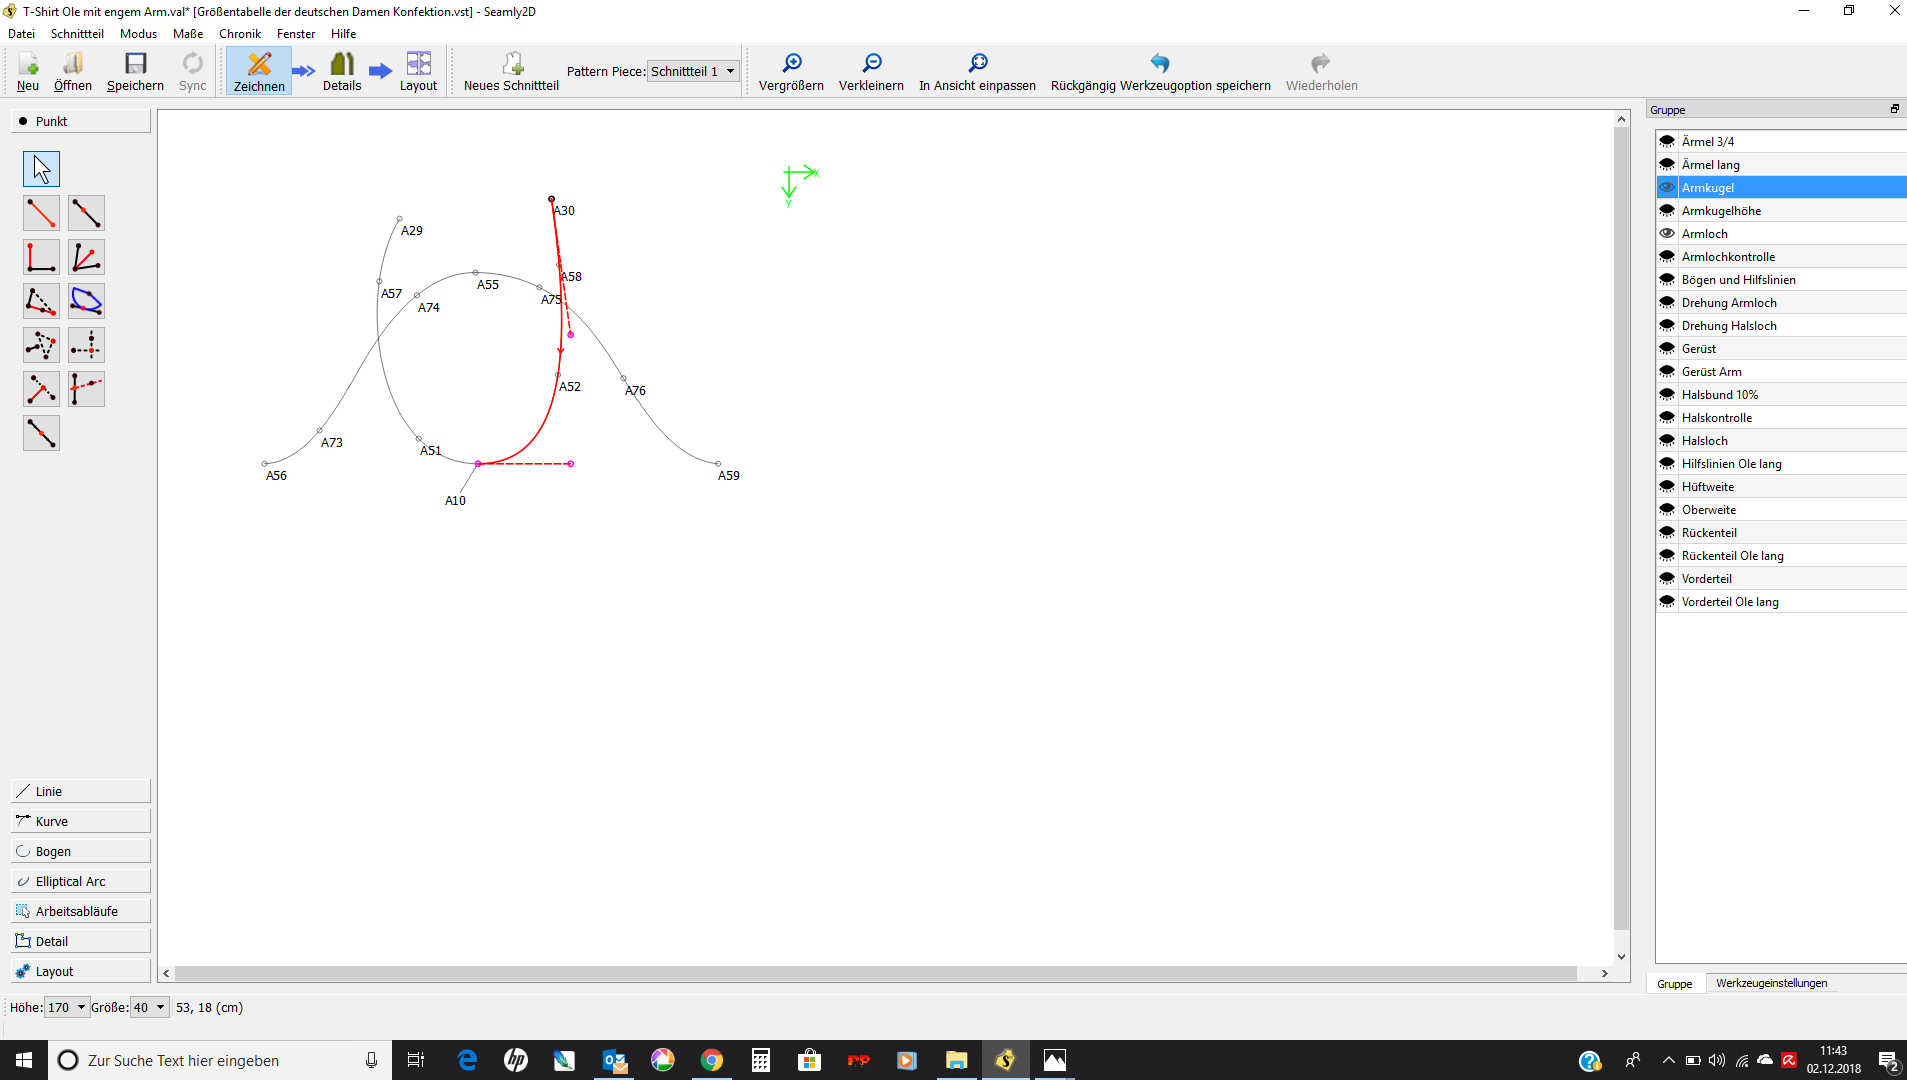Click the Vergrößern zoom in icon
This screenshot has height=1080, width=1907.
[791, 72]
